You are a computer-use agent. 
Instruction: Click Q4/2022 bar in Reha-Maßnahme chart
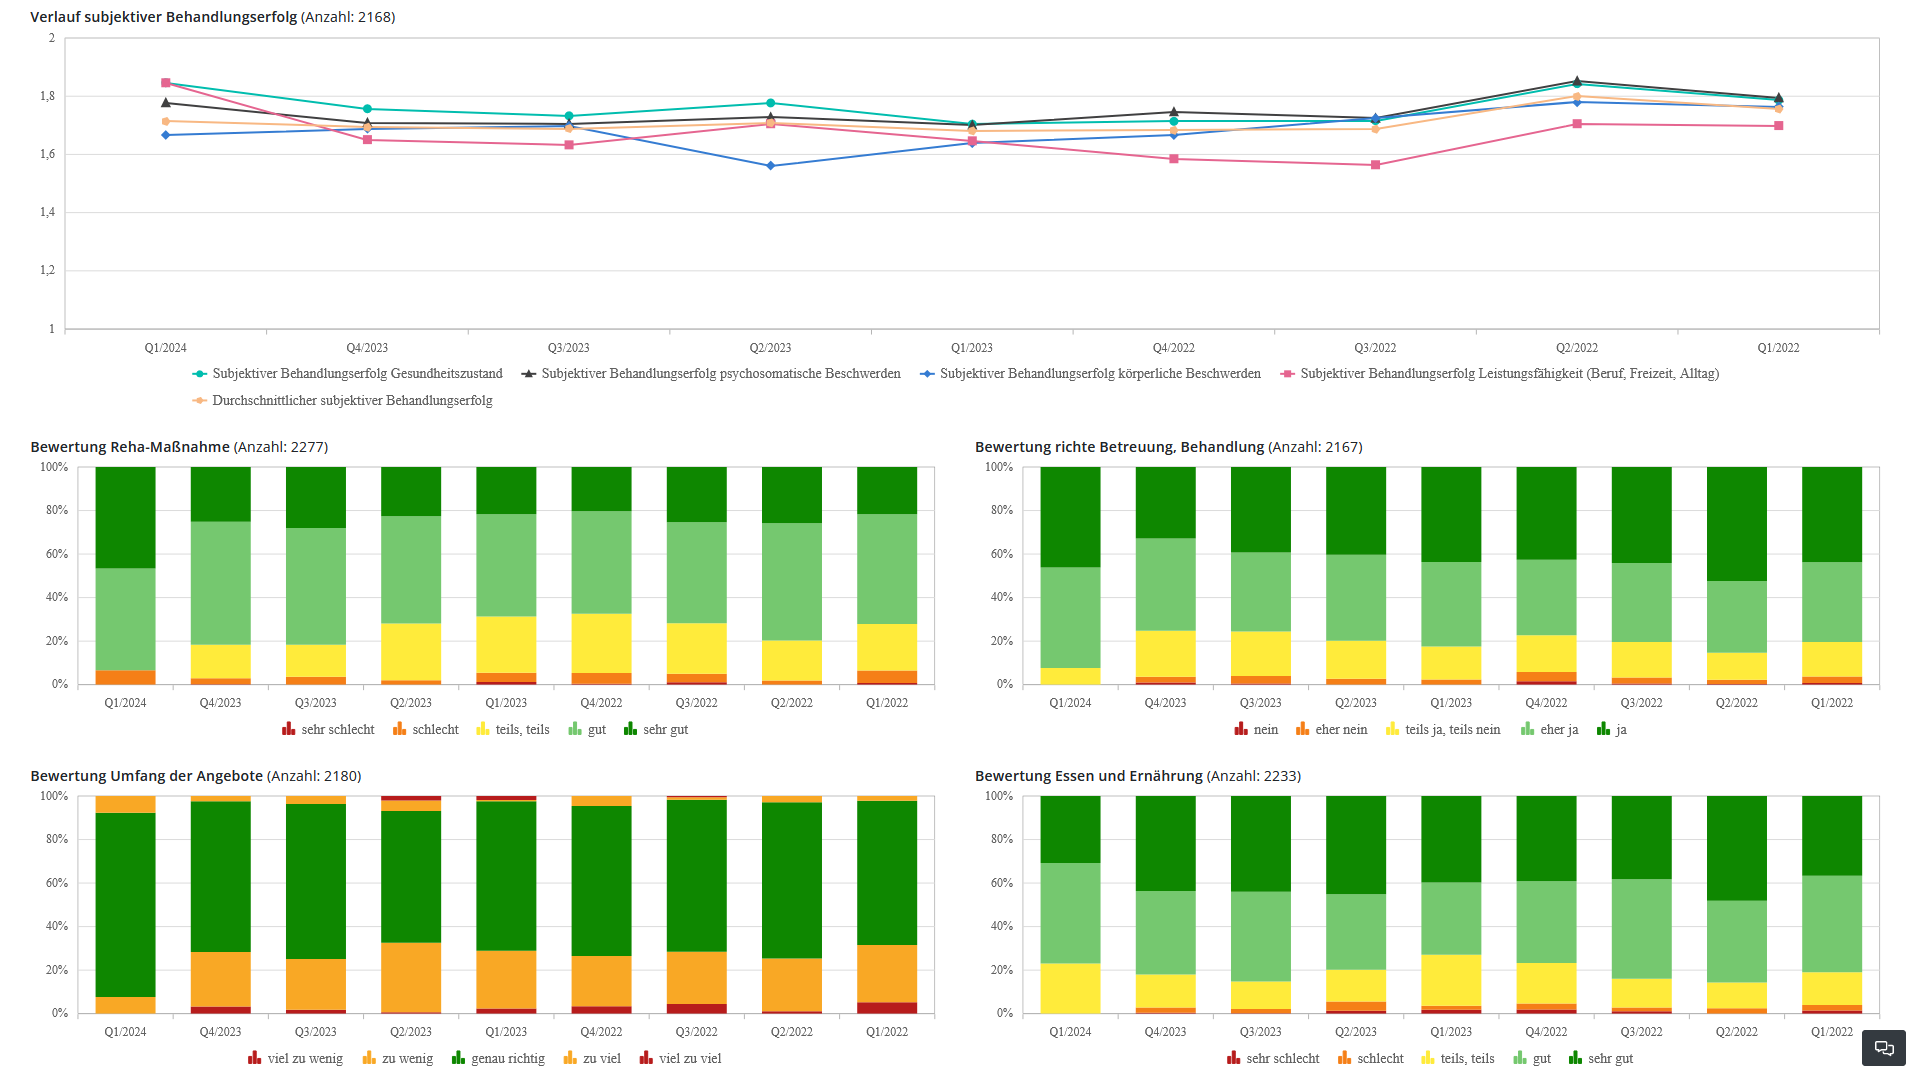point(601,576)
